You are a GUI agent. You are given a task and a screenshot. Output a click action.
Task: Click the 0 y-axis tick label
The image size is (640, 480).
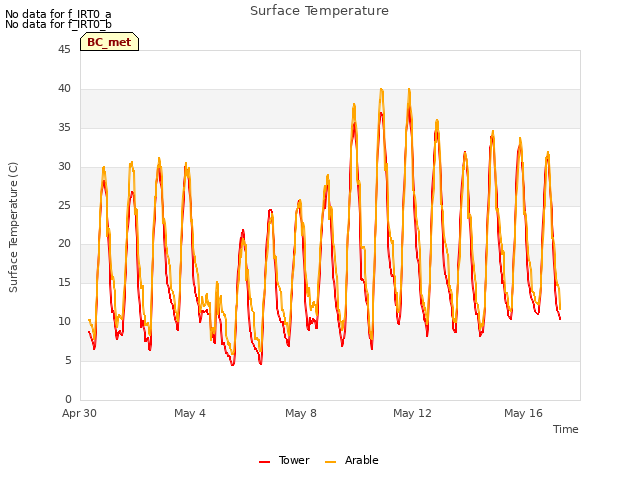(x=68, y=399)
